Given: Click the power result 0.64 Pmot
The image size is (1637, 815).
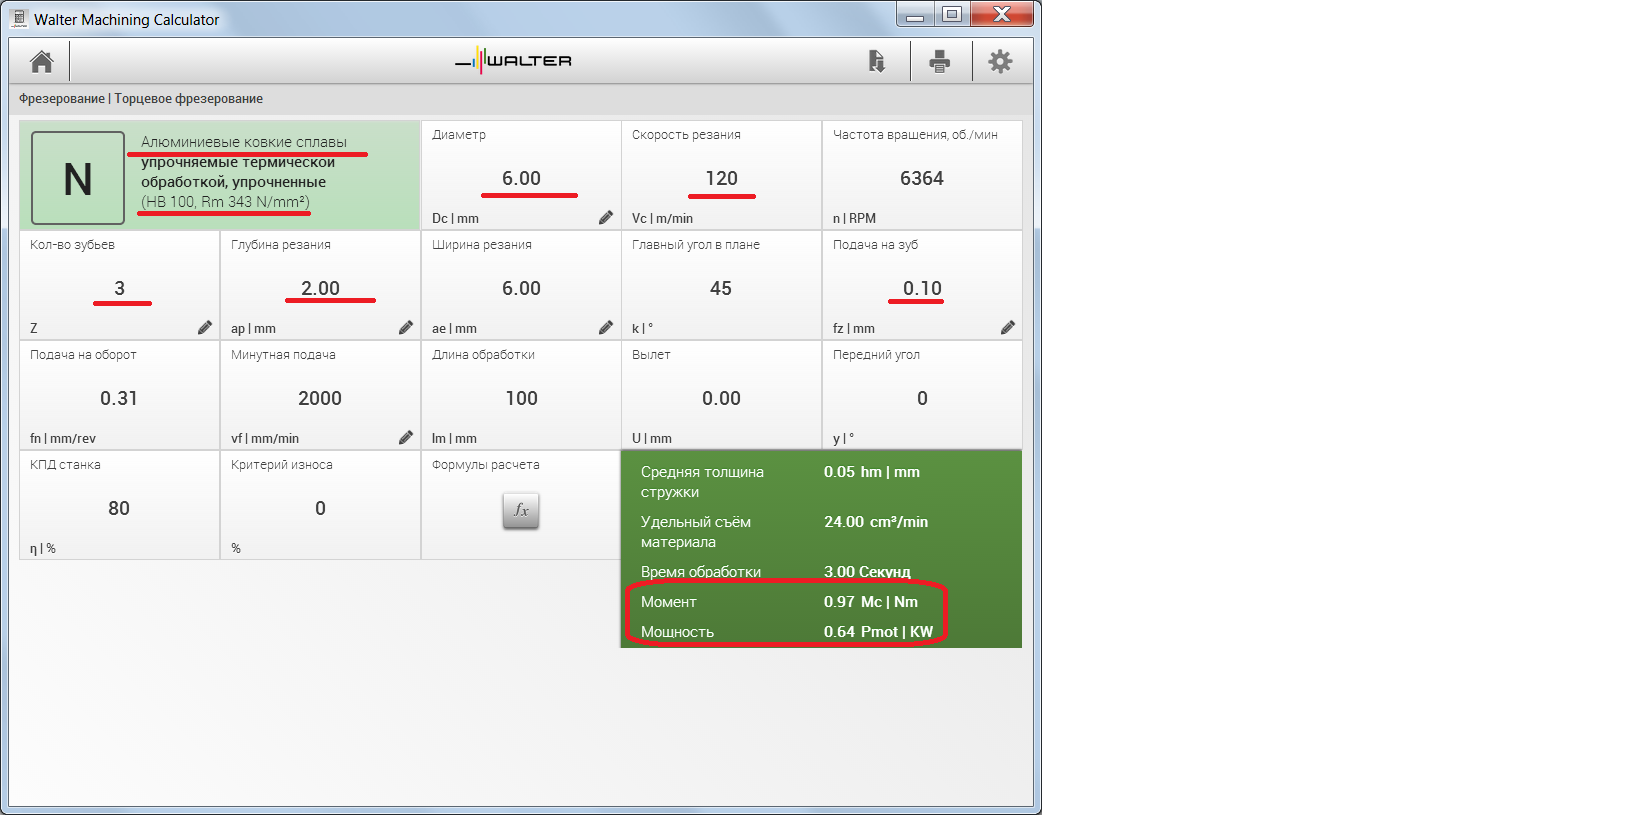Looking at the screenshot, I should (x=878, y=632).
